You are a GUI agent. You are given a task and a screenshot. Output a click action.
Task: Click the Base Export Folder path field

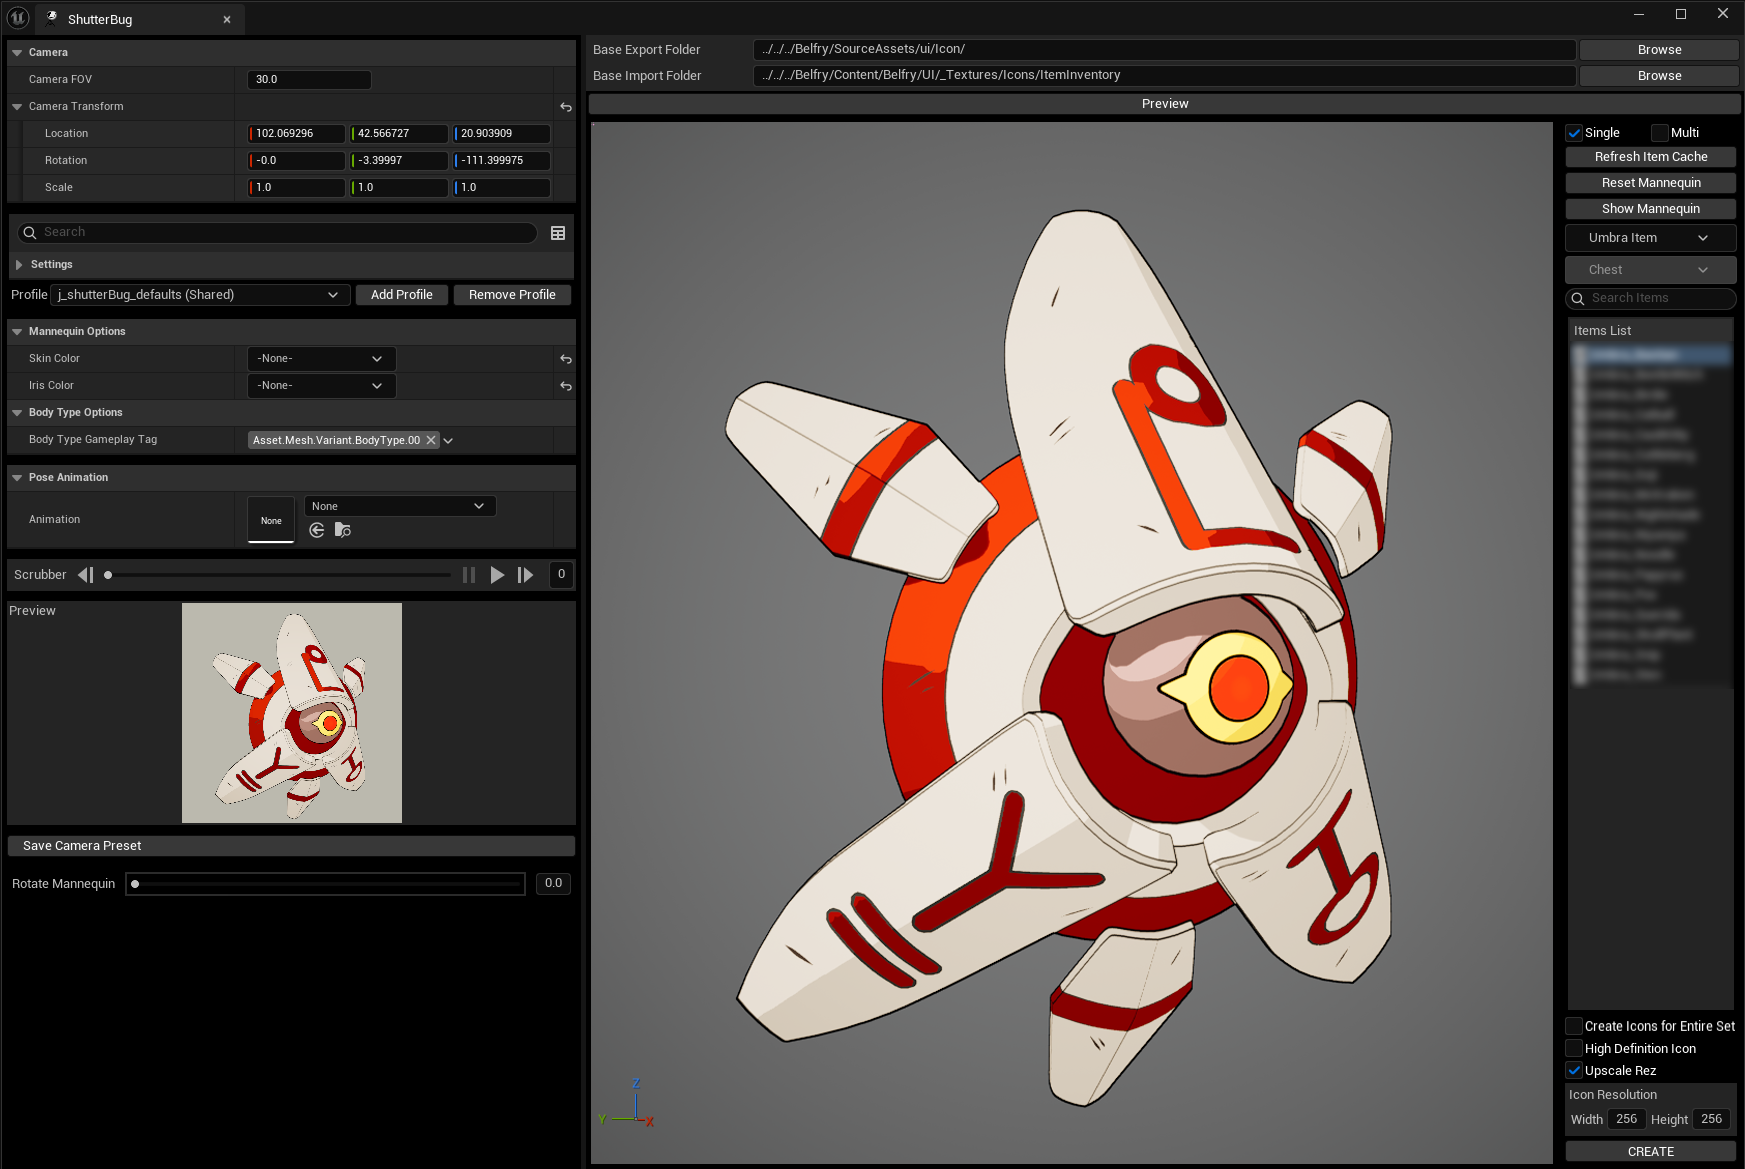click(x=1164, y=50)
